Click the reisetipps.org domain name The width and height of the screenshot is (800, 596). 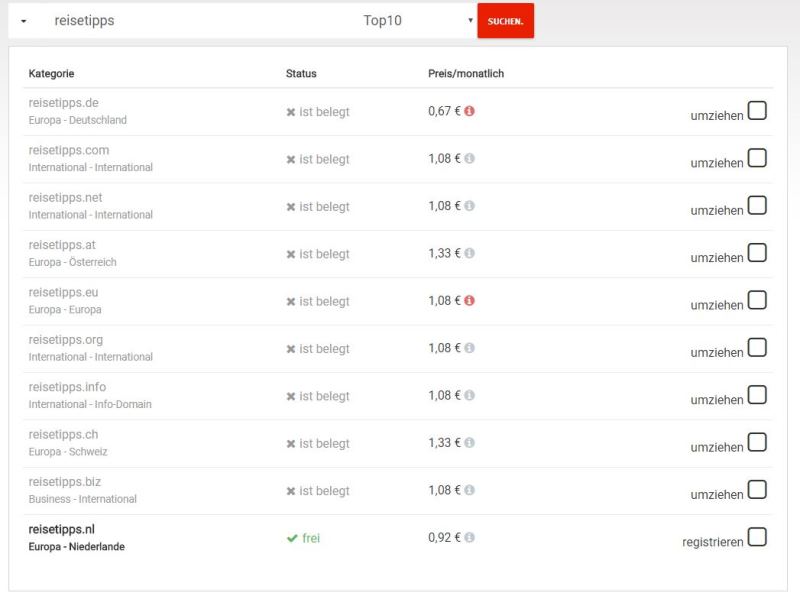(65, 340)
